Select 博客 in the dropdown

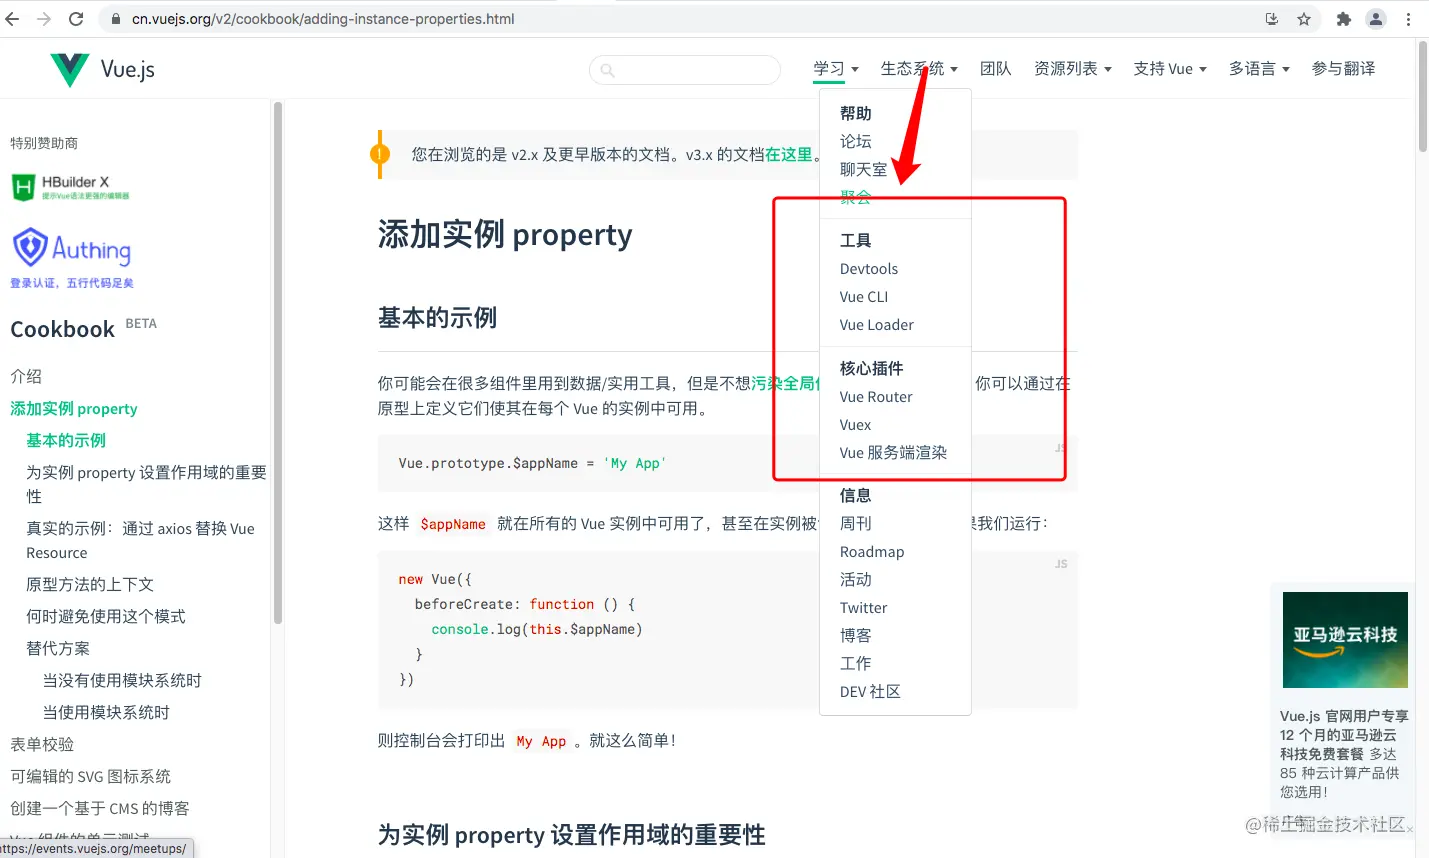click(x=856, y=636)
